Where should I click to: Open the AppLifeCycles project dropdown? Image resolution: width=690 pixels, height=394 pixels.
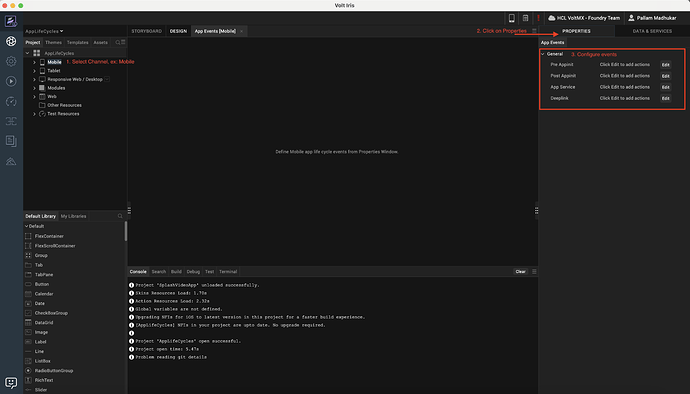pyautogui.click(x=44, y=31)
